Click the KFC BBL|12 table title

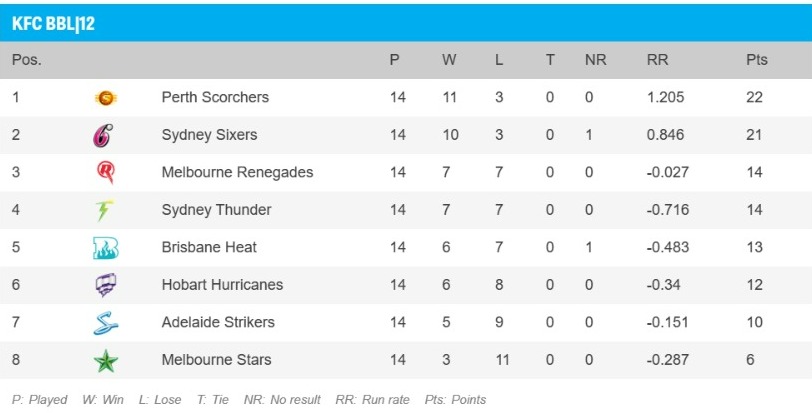click(x=53, y=23)
